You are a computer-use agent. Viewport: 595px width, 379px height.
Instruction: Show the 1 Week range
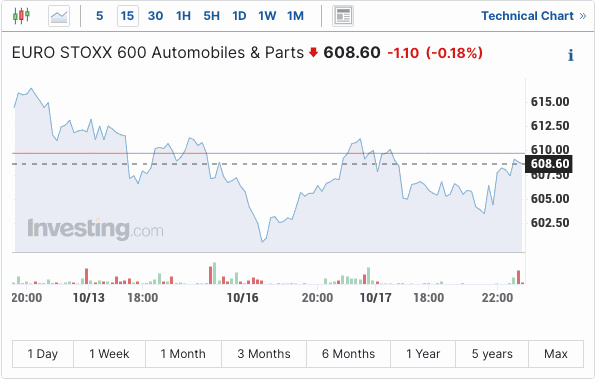[109, 354]
